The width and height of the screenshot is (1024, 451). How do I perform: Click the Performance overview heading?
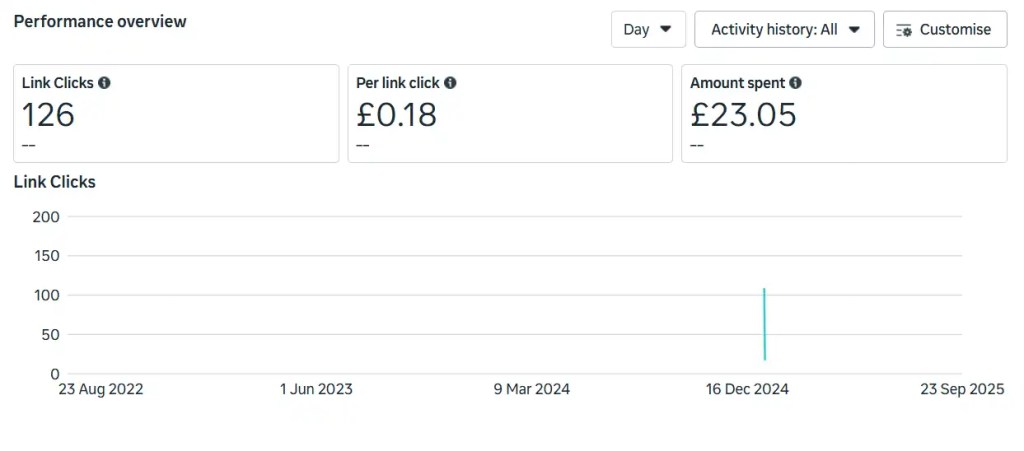pyautogui.click(x=100, y=21)
